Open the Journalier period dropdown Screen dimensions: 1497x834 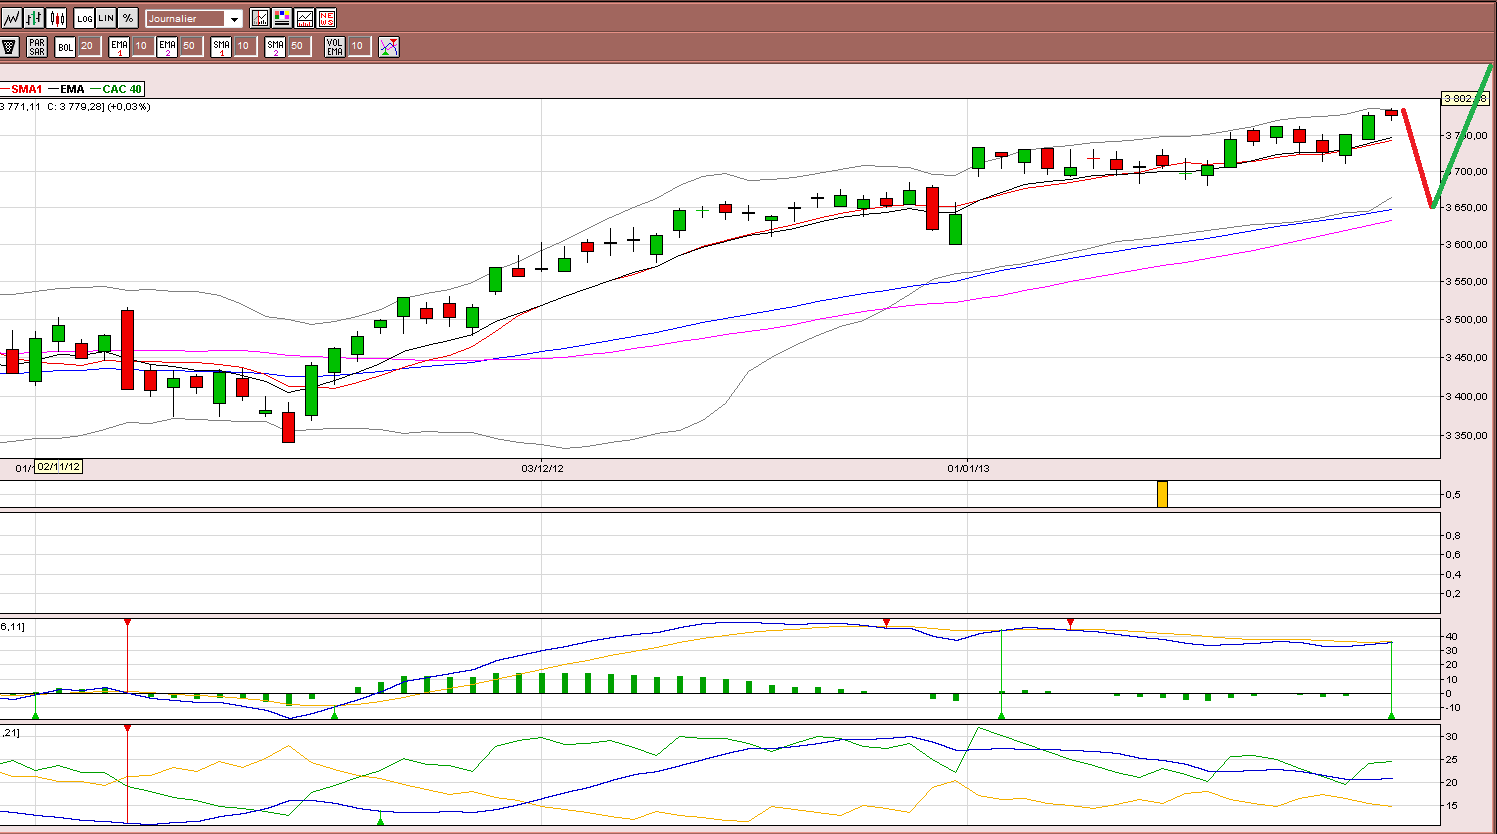(x=194, y=18)
